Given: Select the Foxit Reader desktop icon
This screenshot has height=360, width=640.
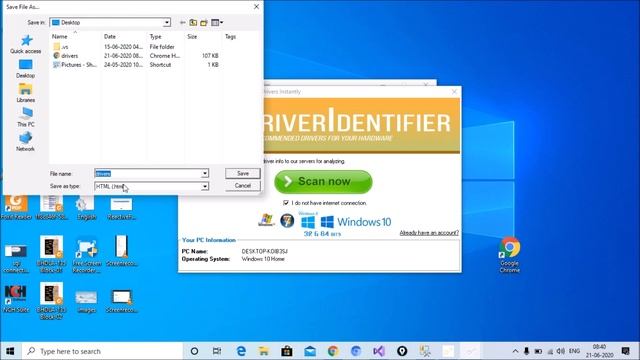Looking at the screenshot, I should click(16, 207).
